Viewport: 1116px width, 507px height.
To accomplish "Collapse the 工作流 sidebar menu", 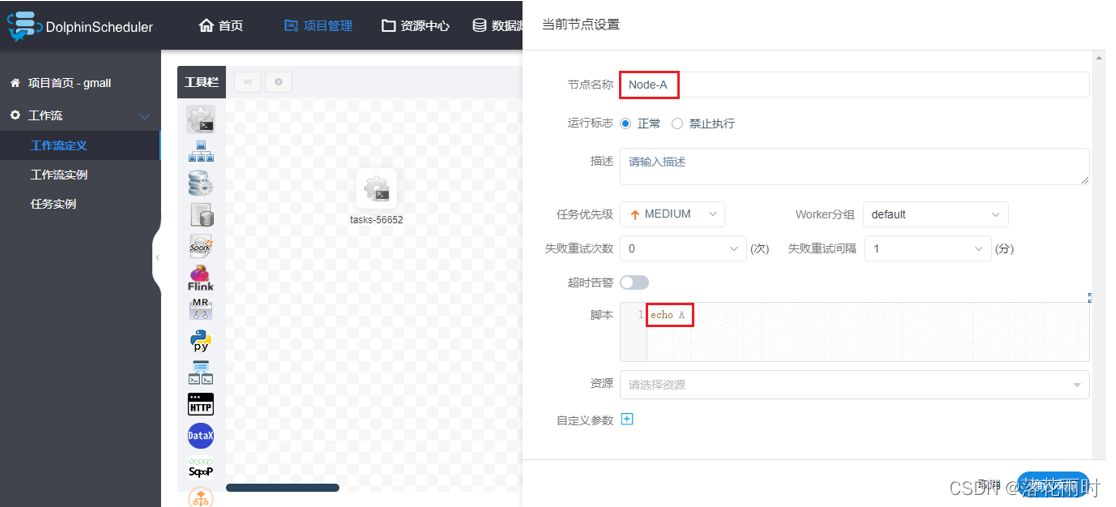I will 80,115.
